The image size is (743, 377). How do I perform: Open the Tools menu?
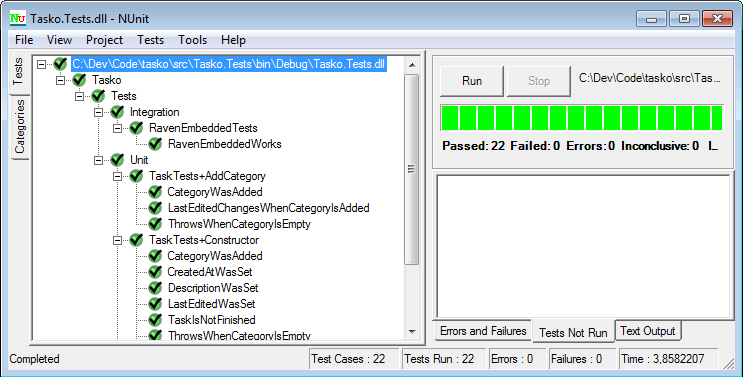tap(192, 40)
